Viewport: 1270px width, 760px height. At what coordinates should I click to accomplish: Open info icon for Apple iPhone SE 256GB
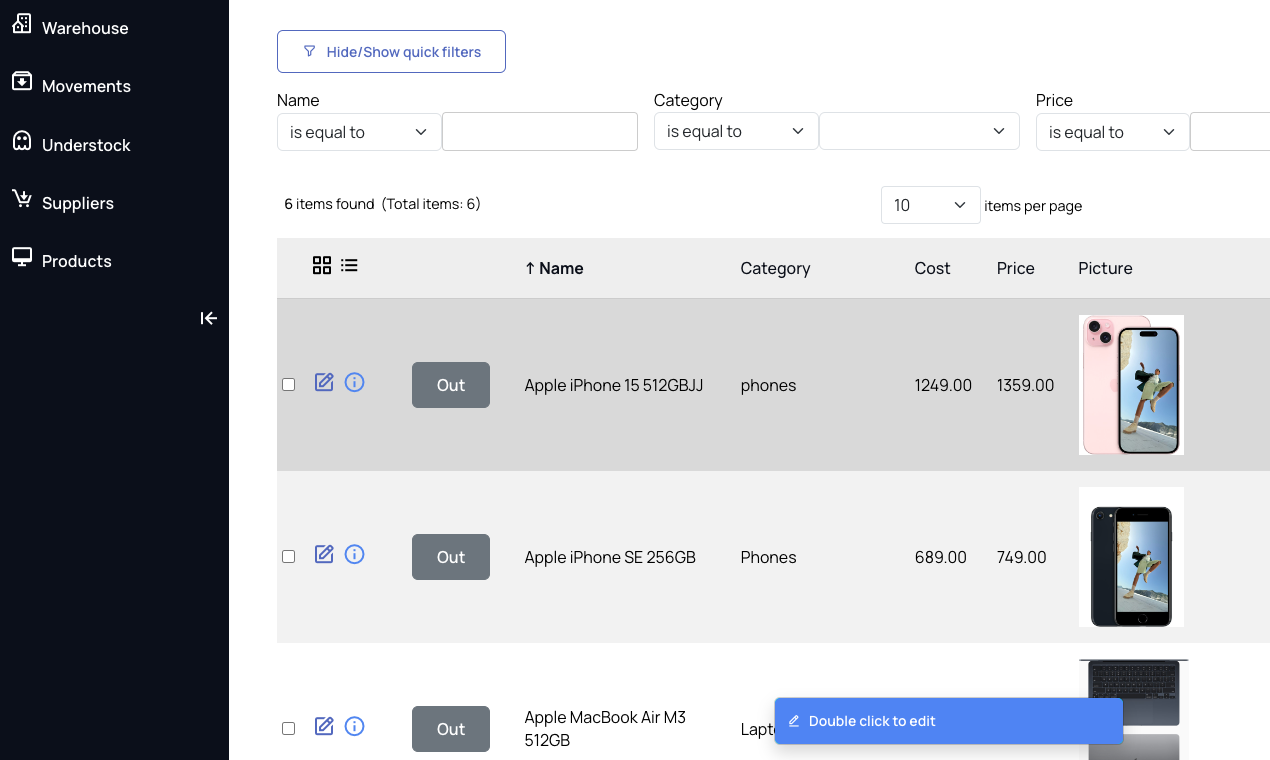(354, 554)
